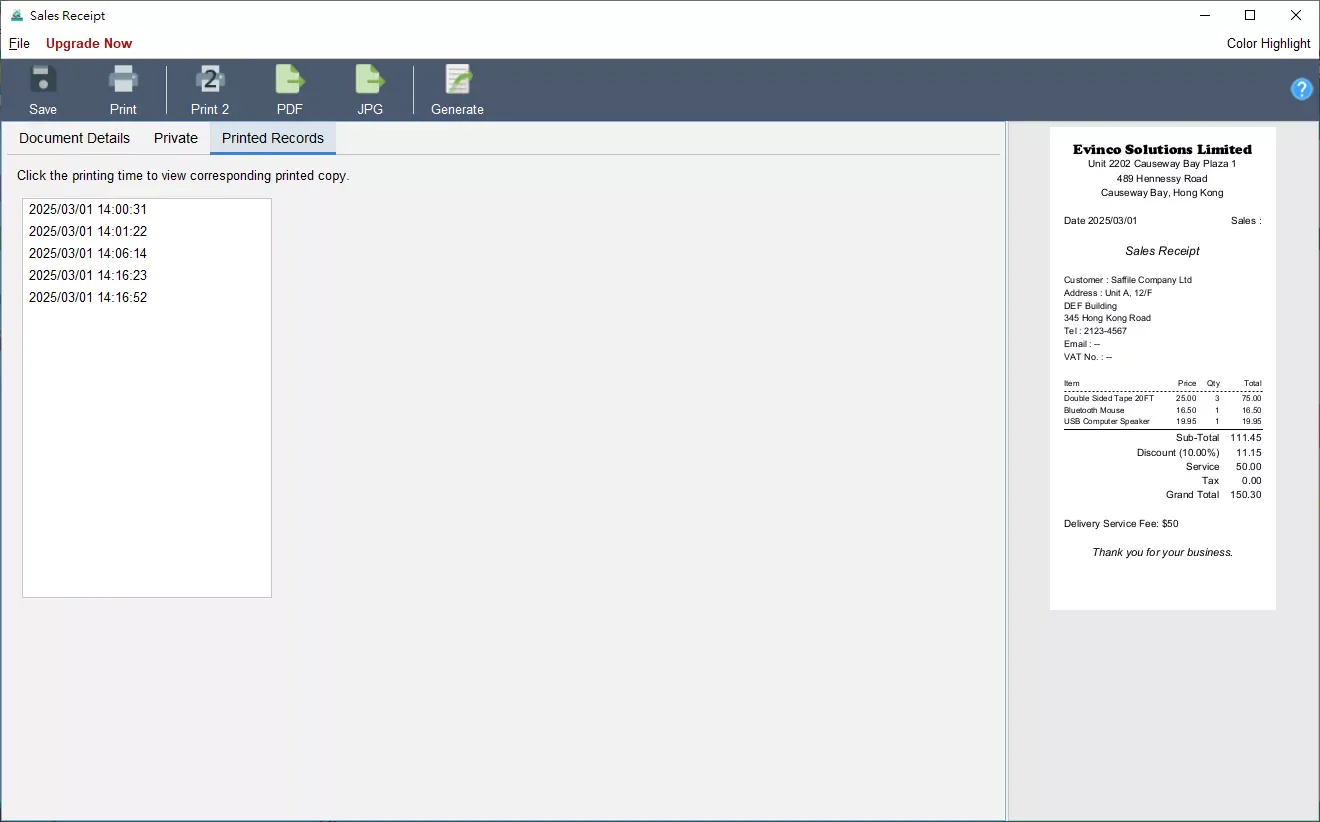The width and height of the screenshot is (1320, 822).
Task: Click the Sub-Total 111.45 line in preview
Action: coord(1219,438)
